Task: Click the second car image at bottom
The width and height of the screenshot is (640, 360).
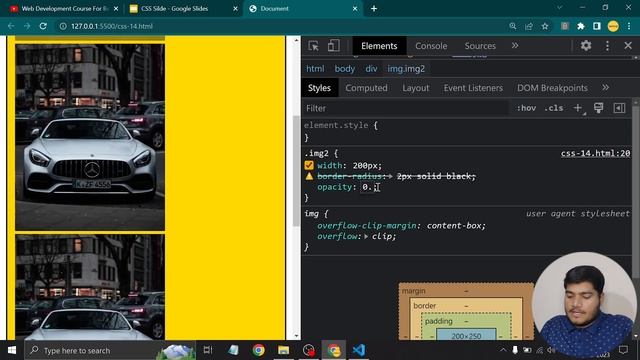Action: (x=90, y=287)
